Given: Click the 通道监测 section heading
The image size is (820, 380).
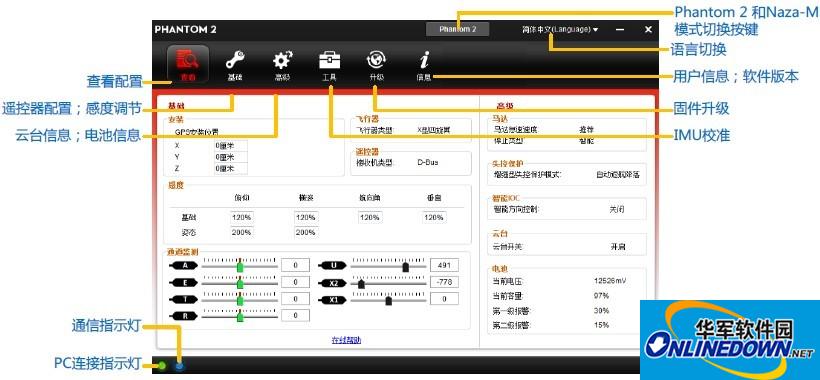Looking at the screenshot, I should pos(183,252).
